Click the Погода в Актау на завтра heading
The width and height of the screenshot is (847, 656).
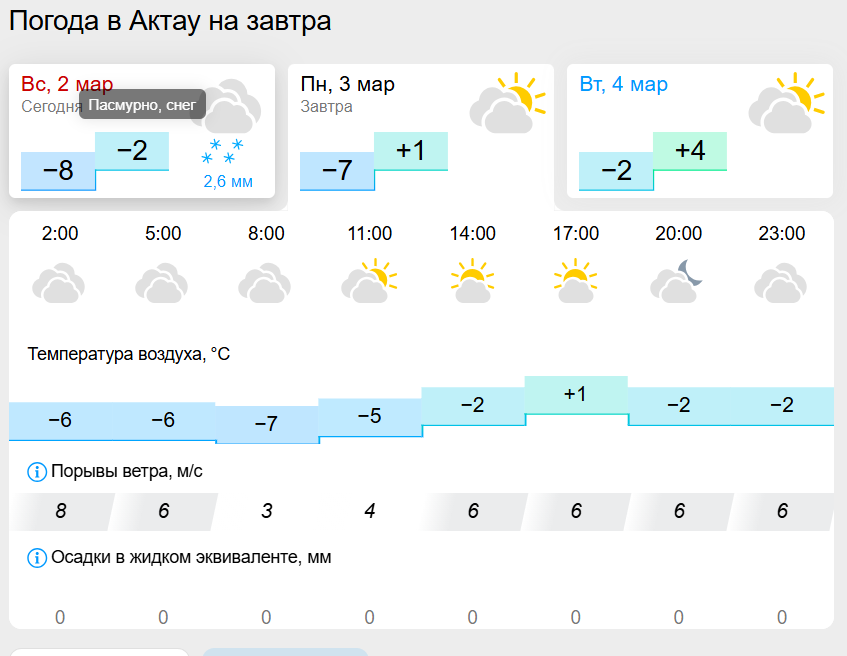pos(170,21)
